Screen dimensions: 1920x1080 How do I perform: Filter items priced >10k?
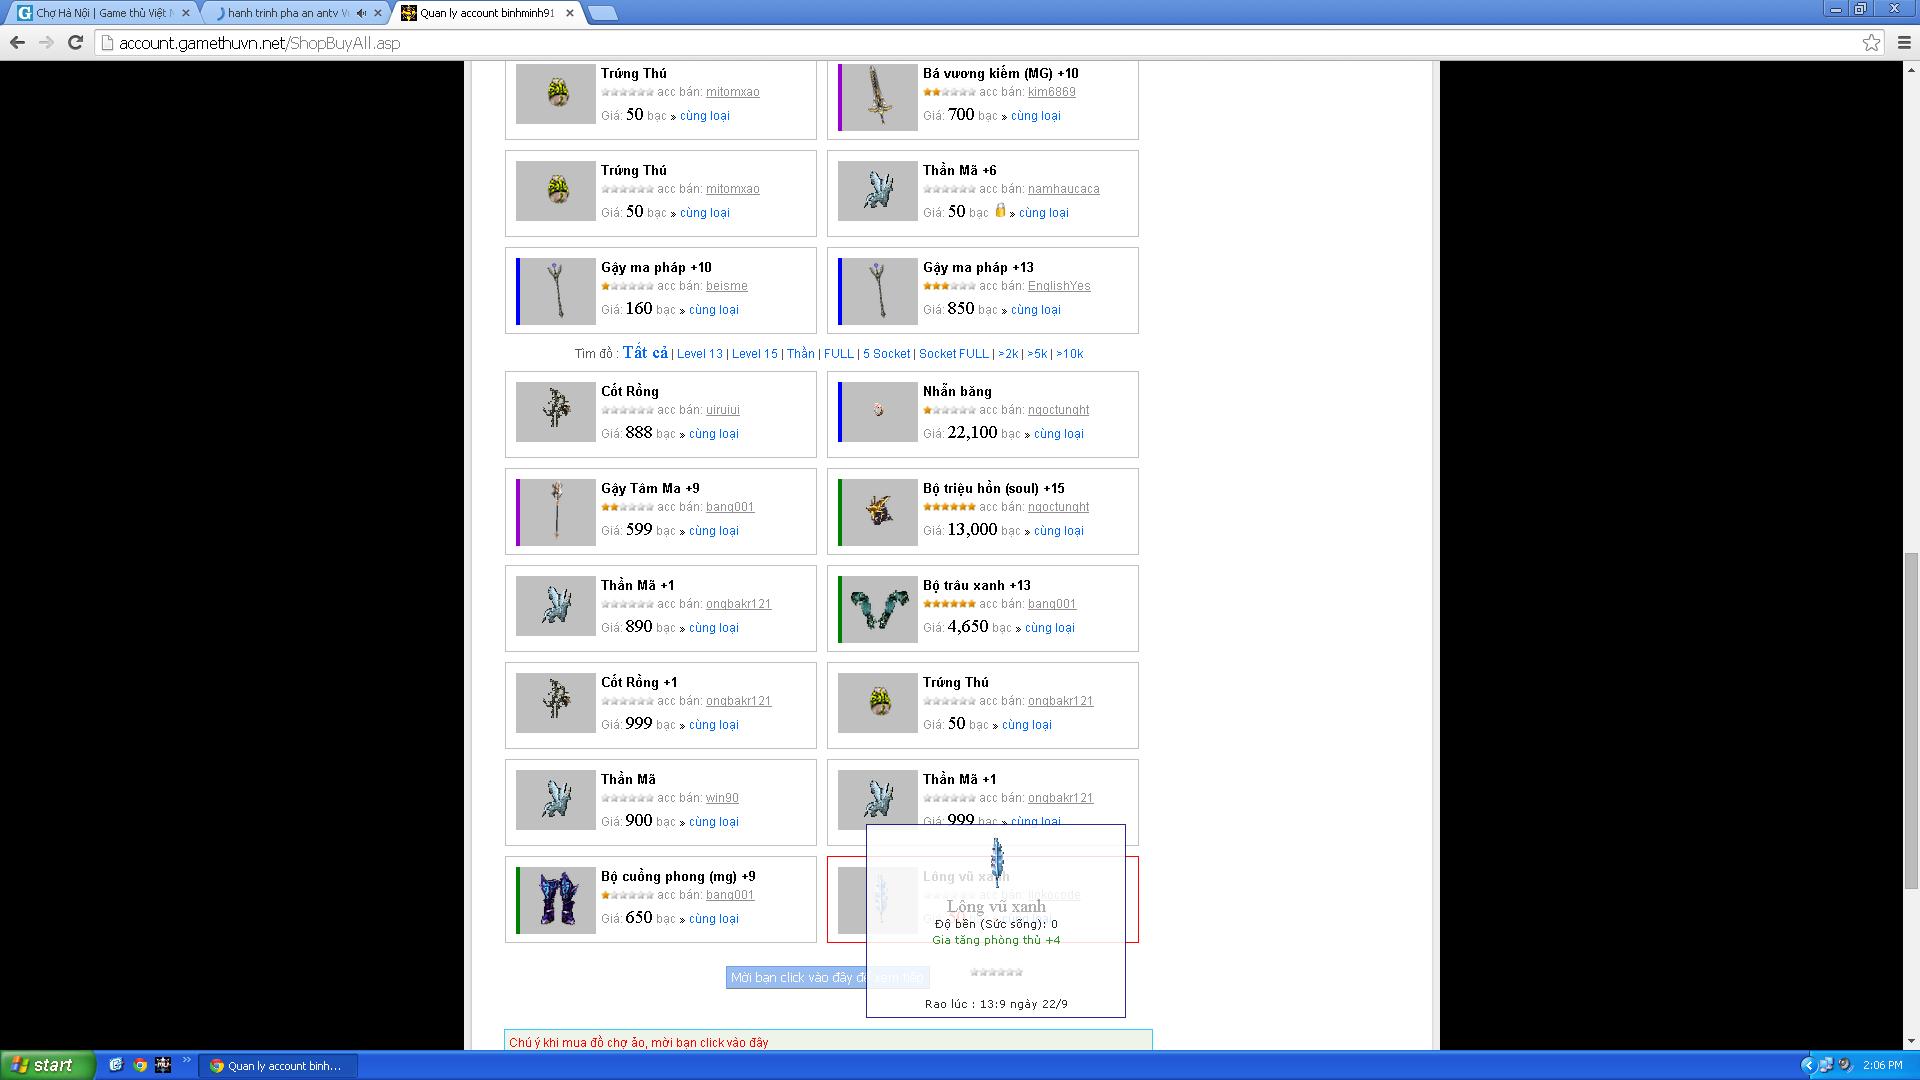(x=1069, y=354)
